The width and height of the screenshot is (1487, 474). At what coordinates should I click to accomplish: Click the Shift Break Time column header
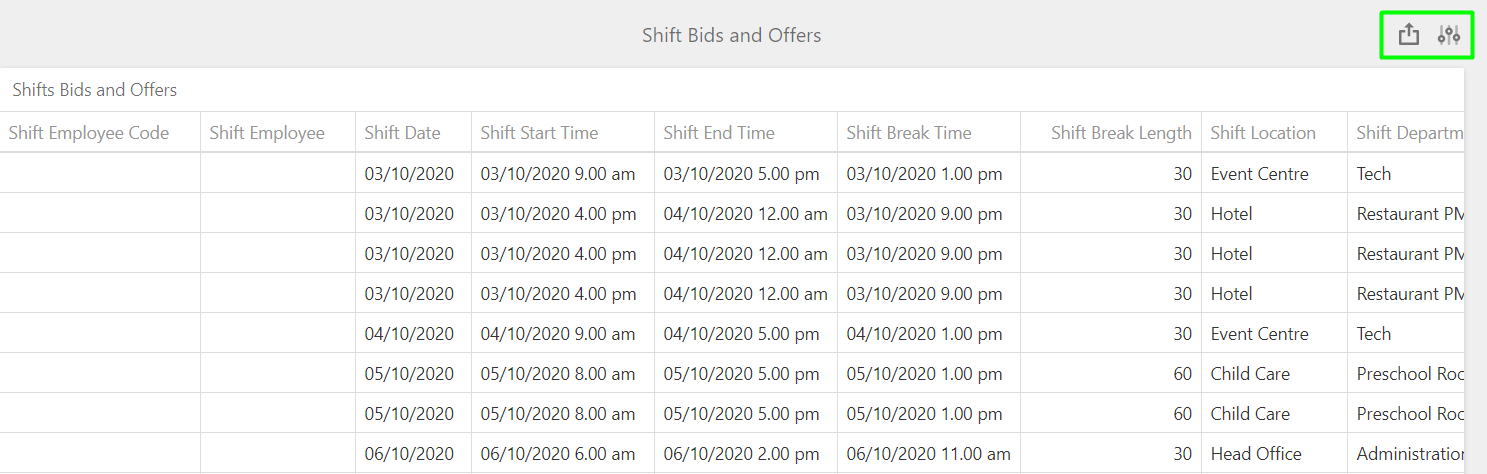[x=909, y=133]
